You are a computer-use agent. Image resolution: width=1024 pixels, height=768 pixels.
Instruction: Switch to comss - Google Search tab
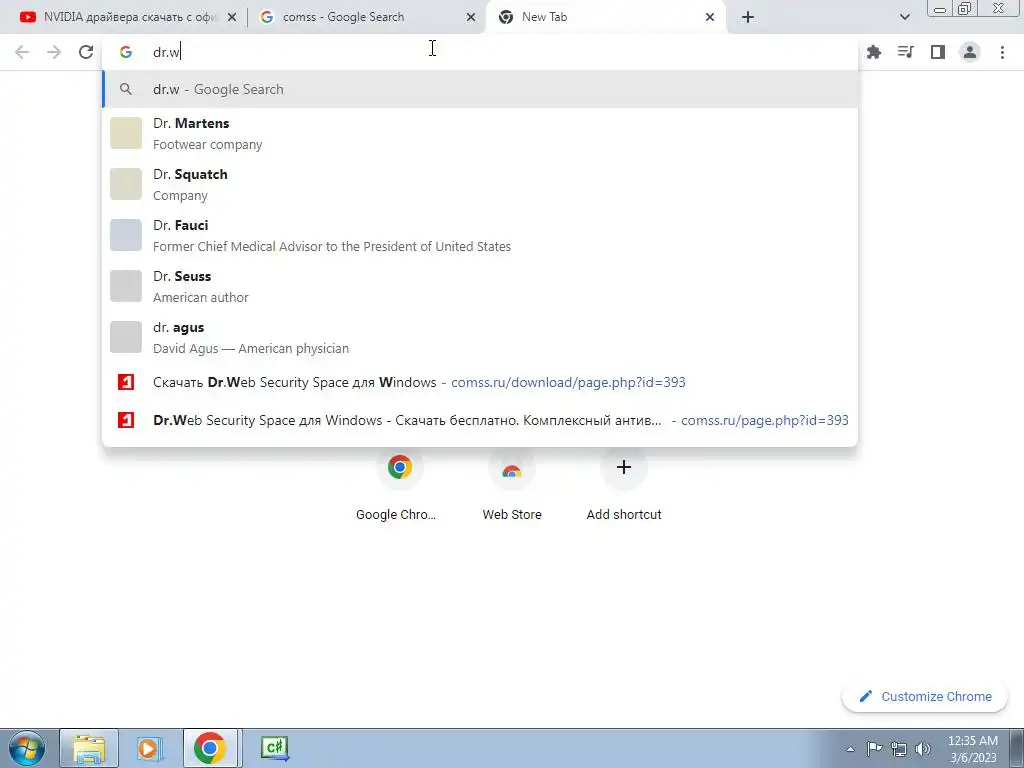(x=367, y=17)
